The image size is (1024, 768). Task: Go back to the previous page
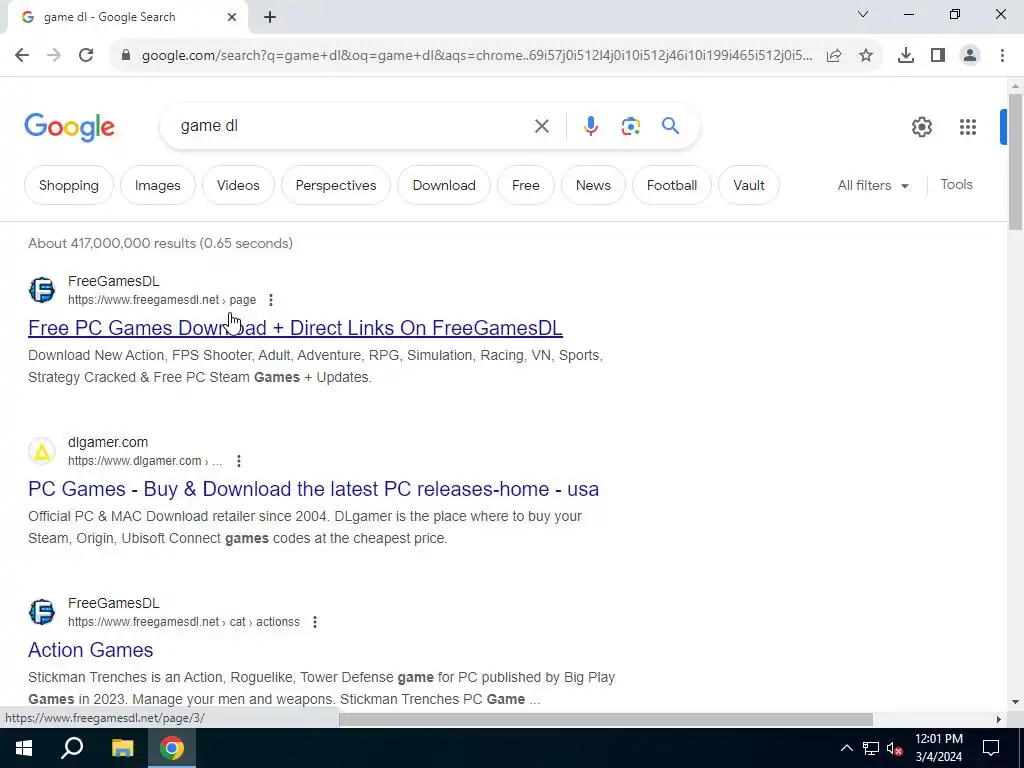[x=22, y=56]
